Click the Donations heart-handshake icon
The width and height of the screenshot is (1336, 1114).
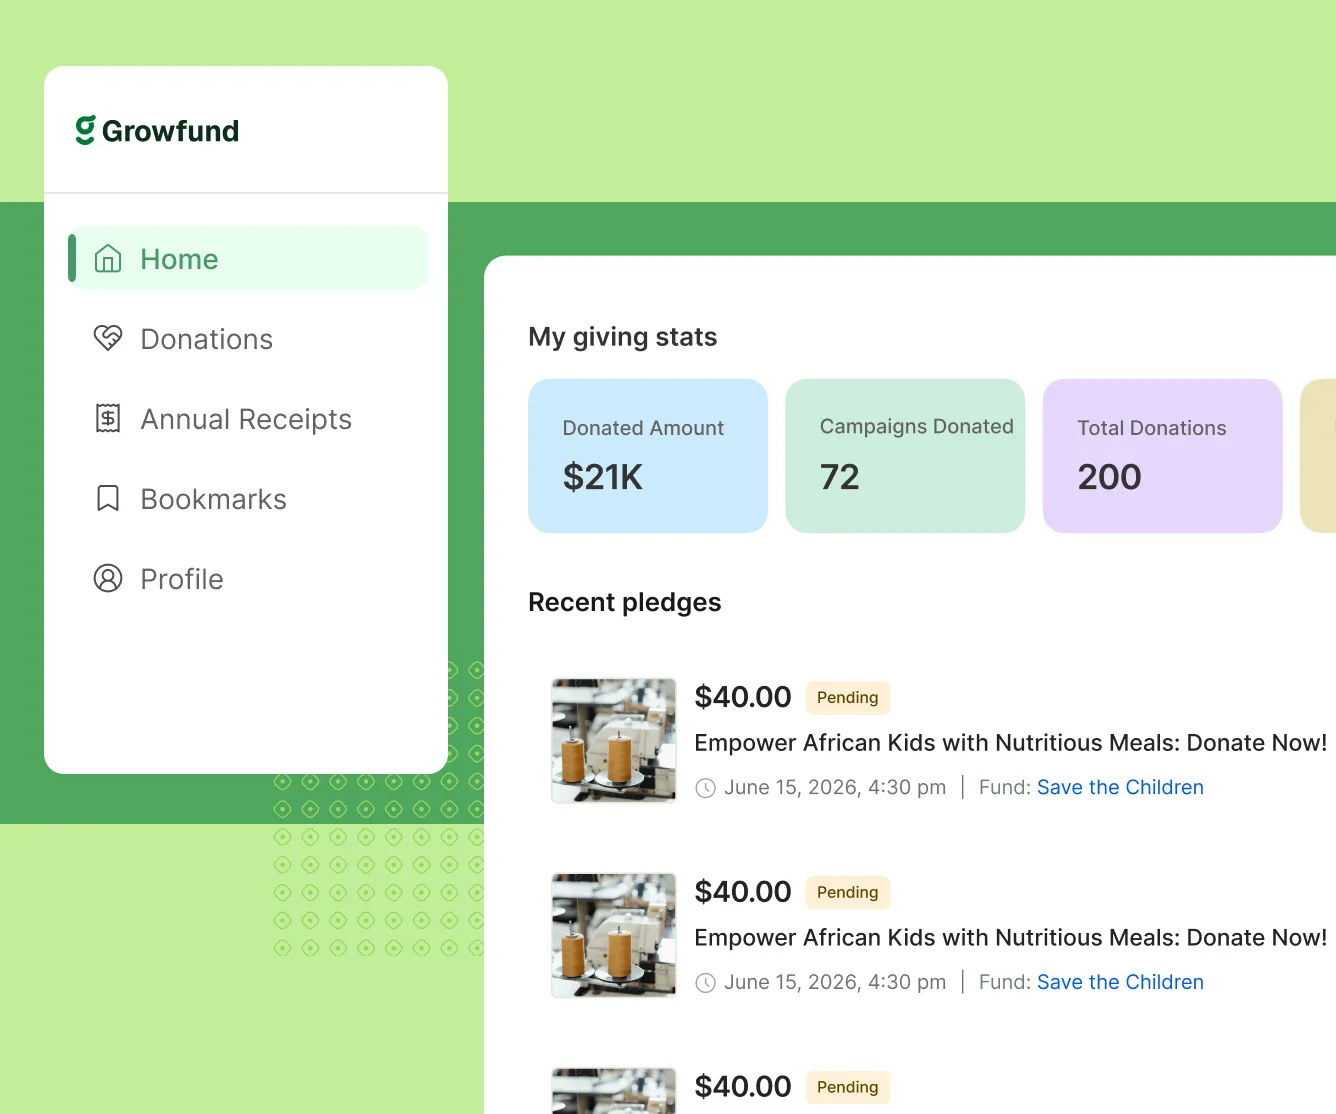pyautogui.click(x=108, y=339)
